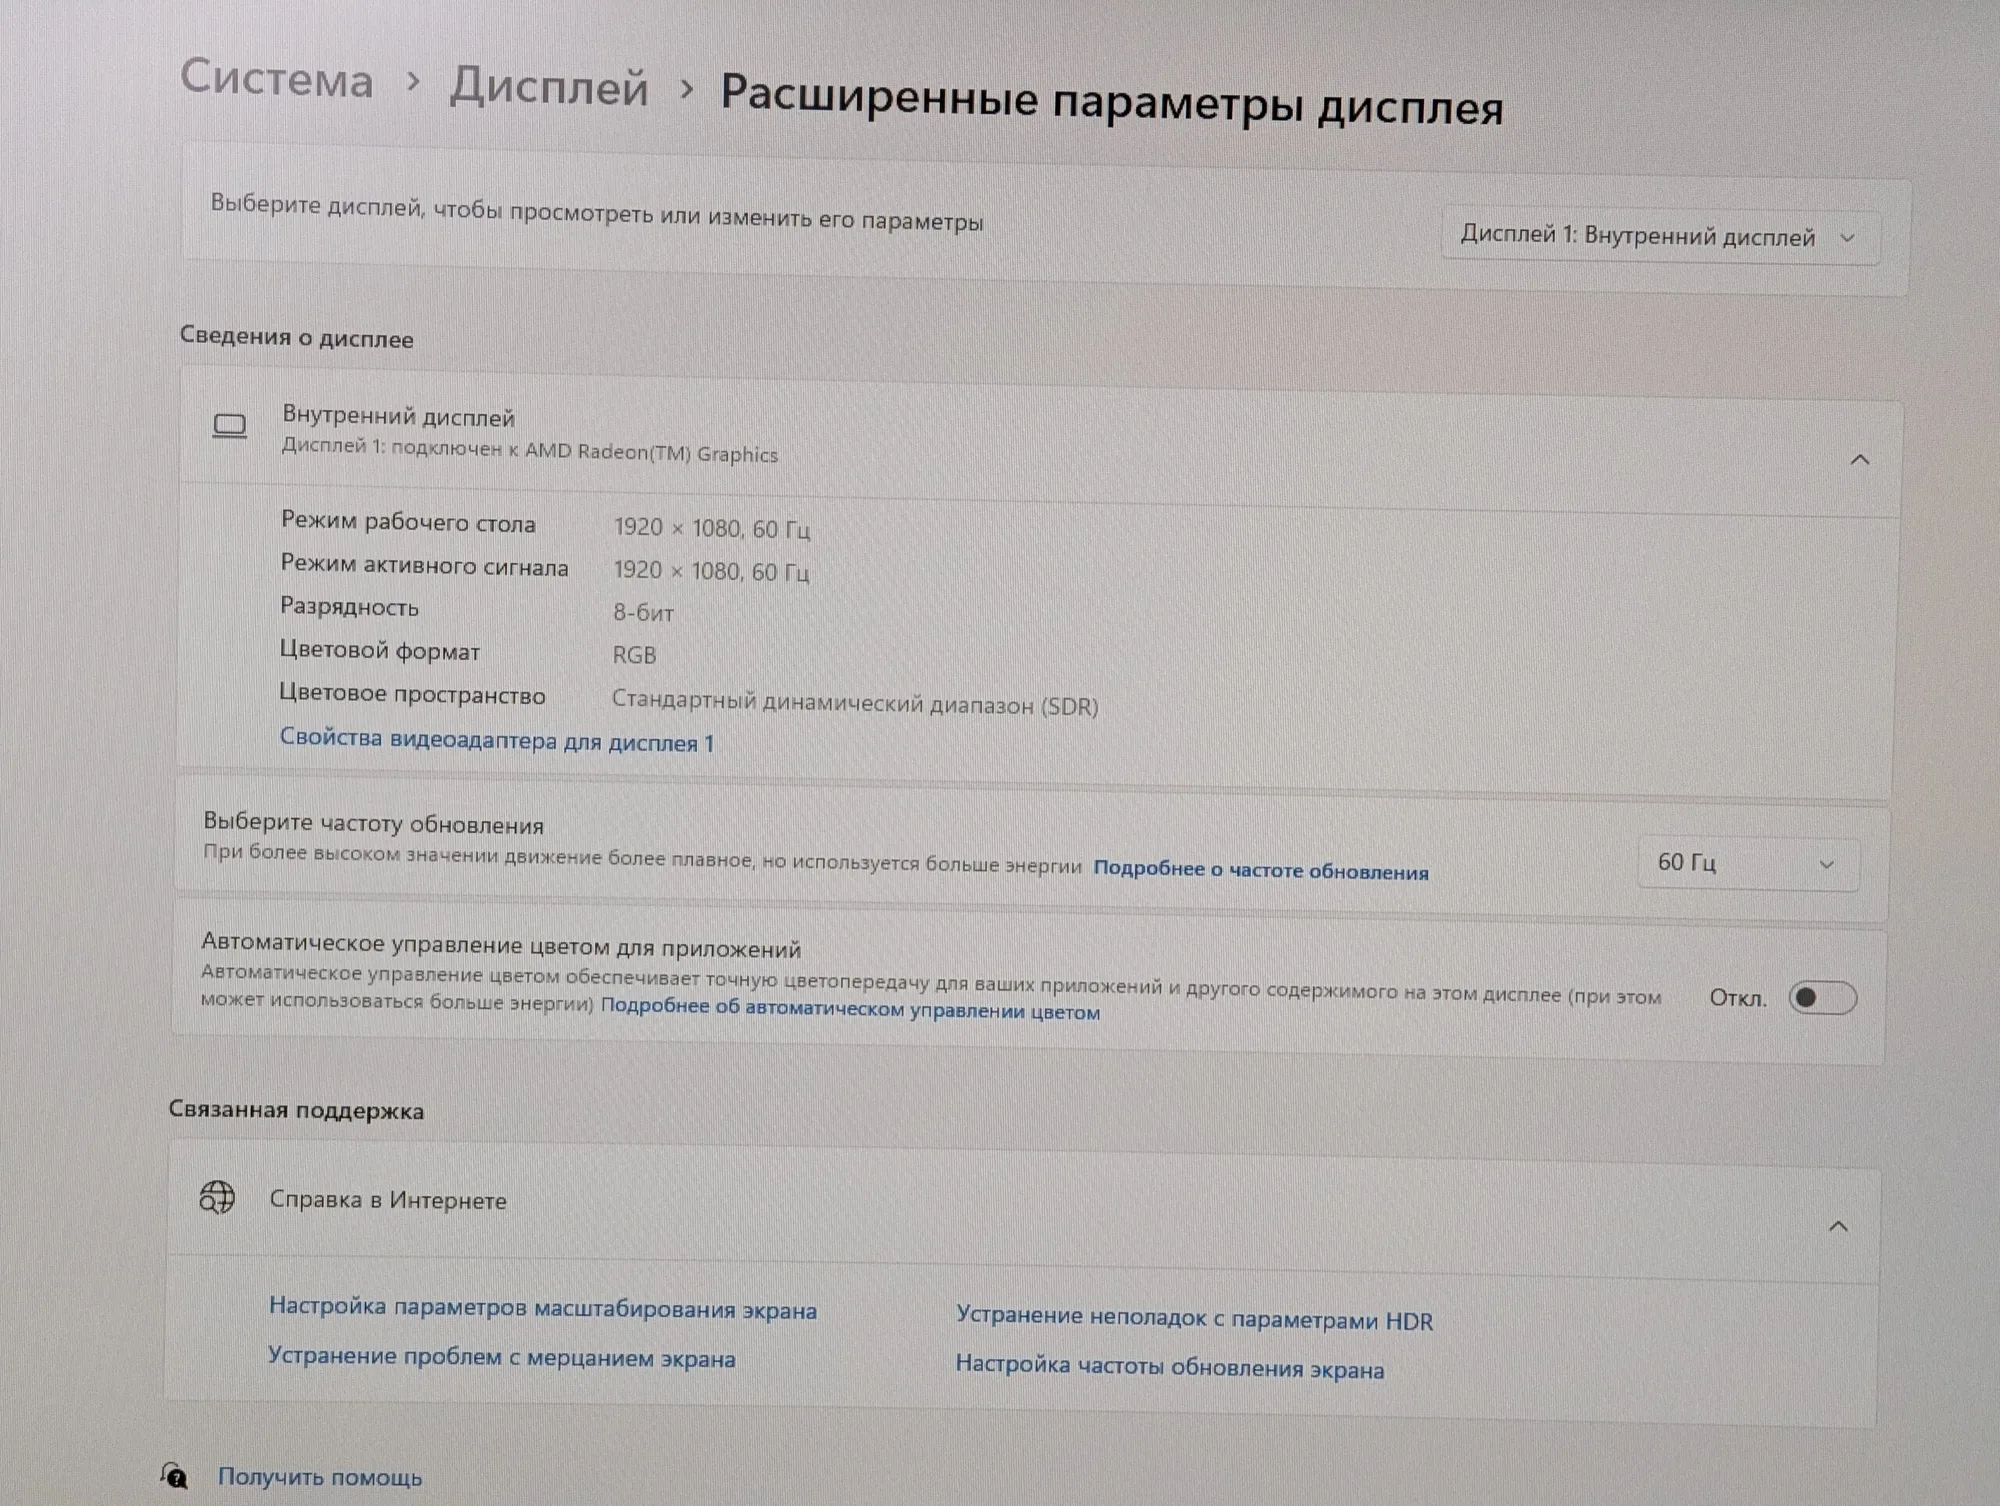
Task: Select the Режим рабочего стола value text
Action: tap(712, 528)
